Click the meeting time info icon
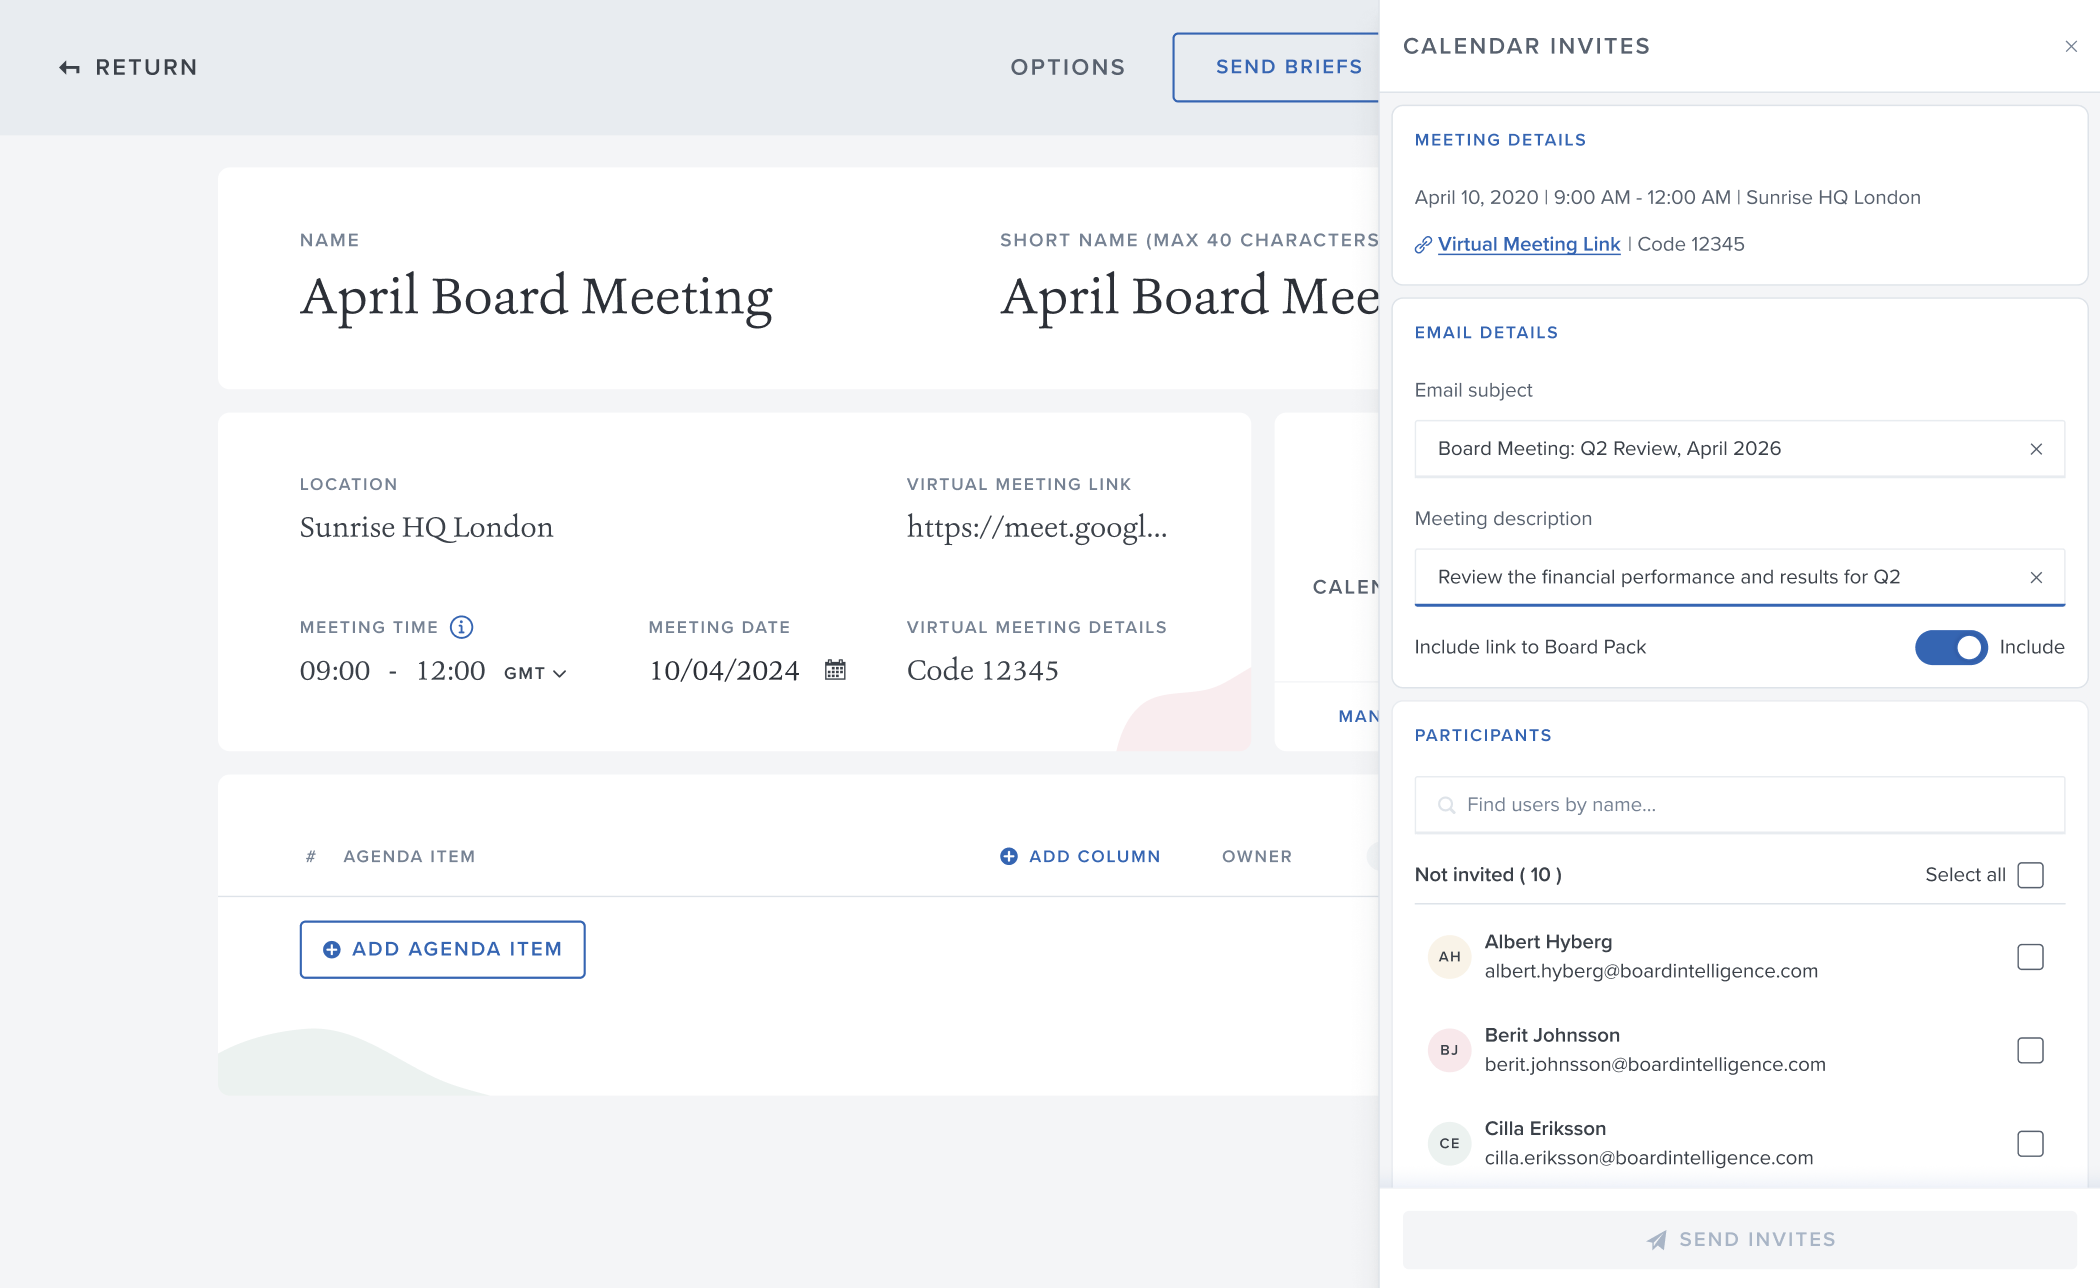 [x=461, y=627]
